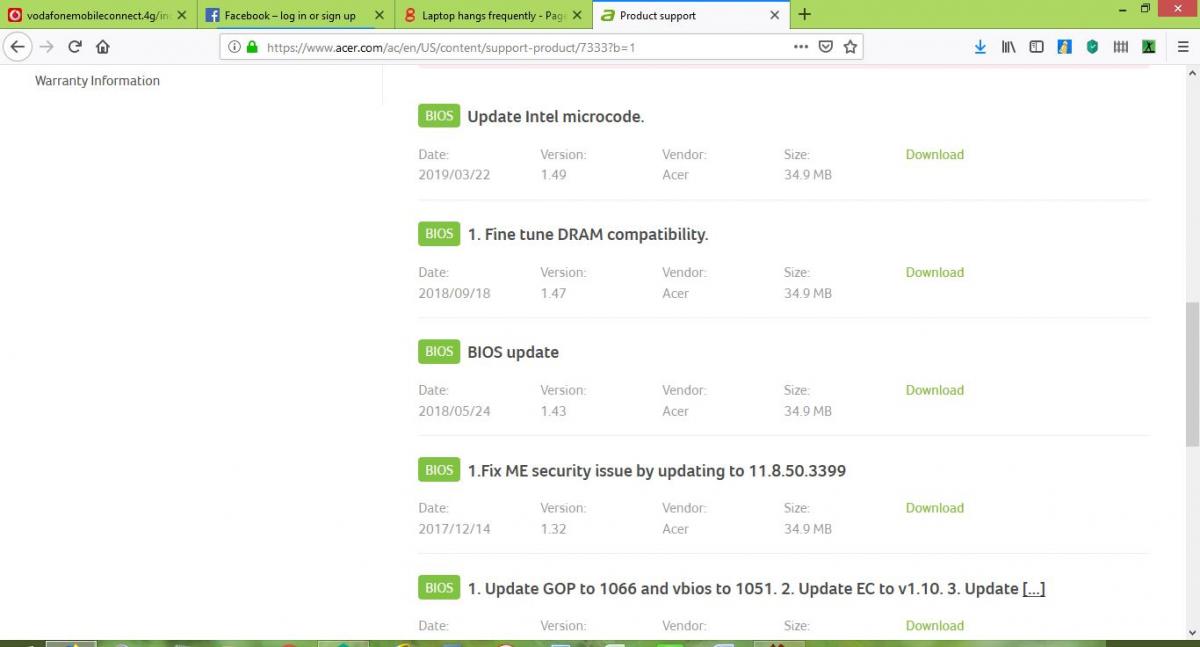Select the Product support tab
This screenshot has width=1200, height=647.
click(691, 15)
